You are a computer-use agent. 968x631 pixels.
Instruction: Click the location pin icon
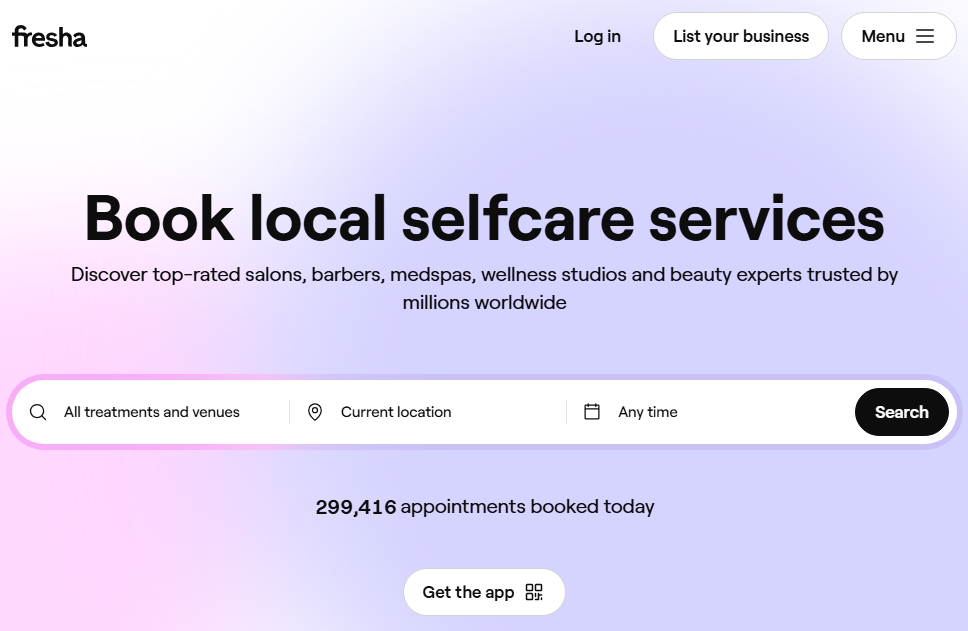click(x=315, y=412)
